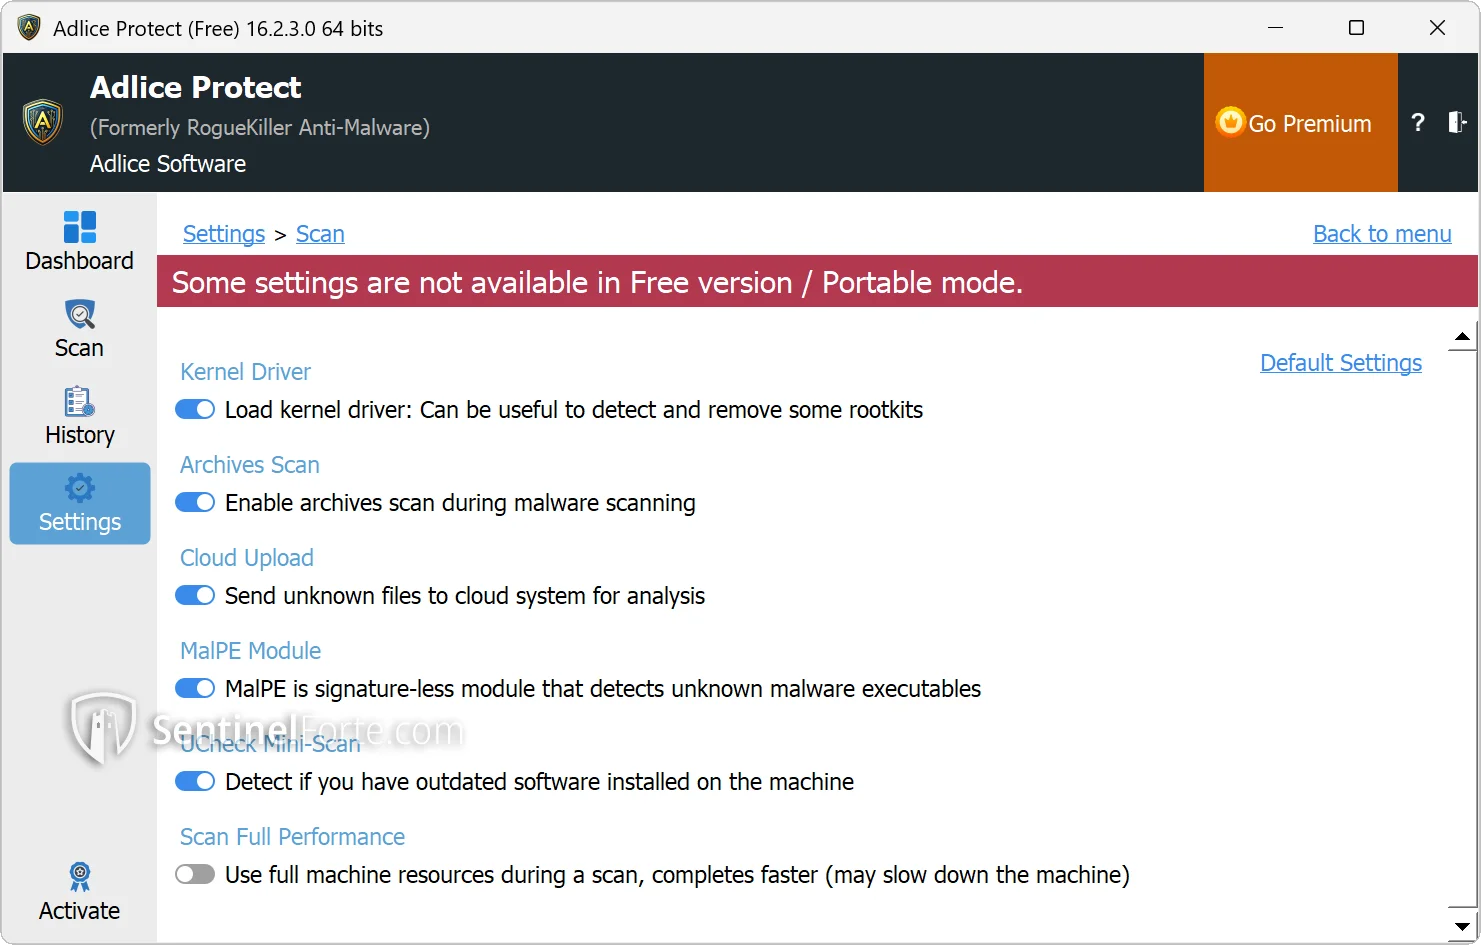
Task: Click the Archives Scan section heading
Action: point(250,465)
